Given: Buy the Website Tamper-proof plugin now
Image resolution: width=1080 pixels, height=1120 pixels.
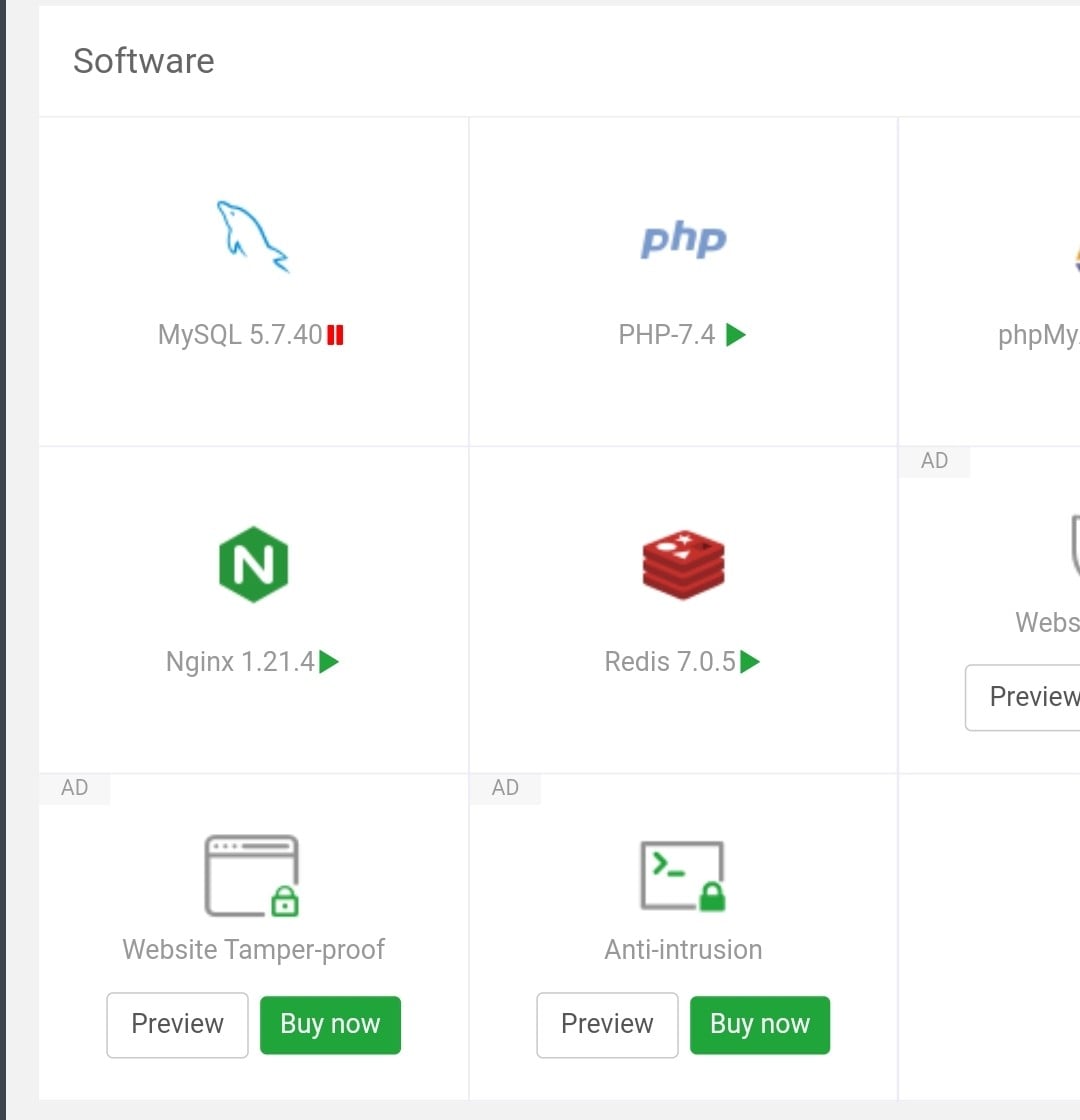Looking at the screenshot, I should (330, 1024).
